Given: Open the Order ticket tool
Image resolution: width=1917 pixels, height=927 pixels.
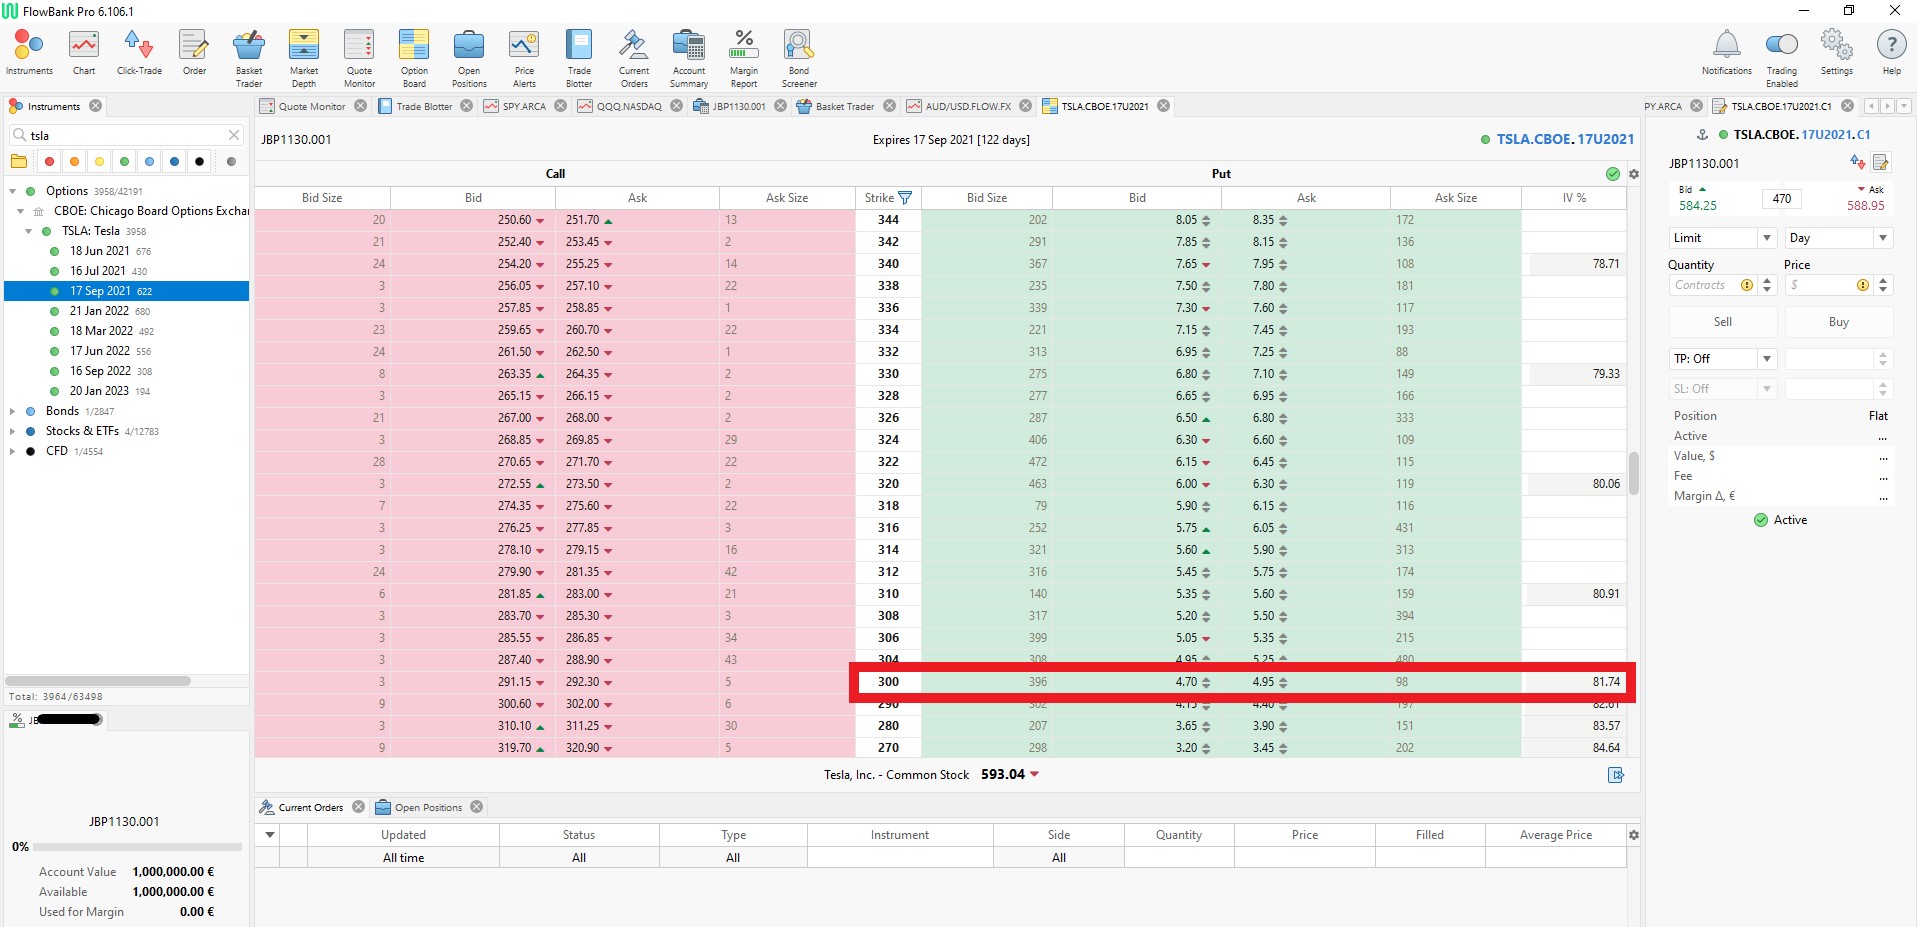Looking at the screenshot, I should 194,53.
